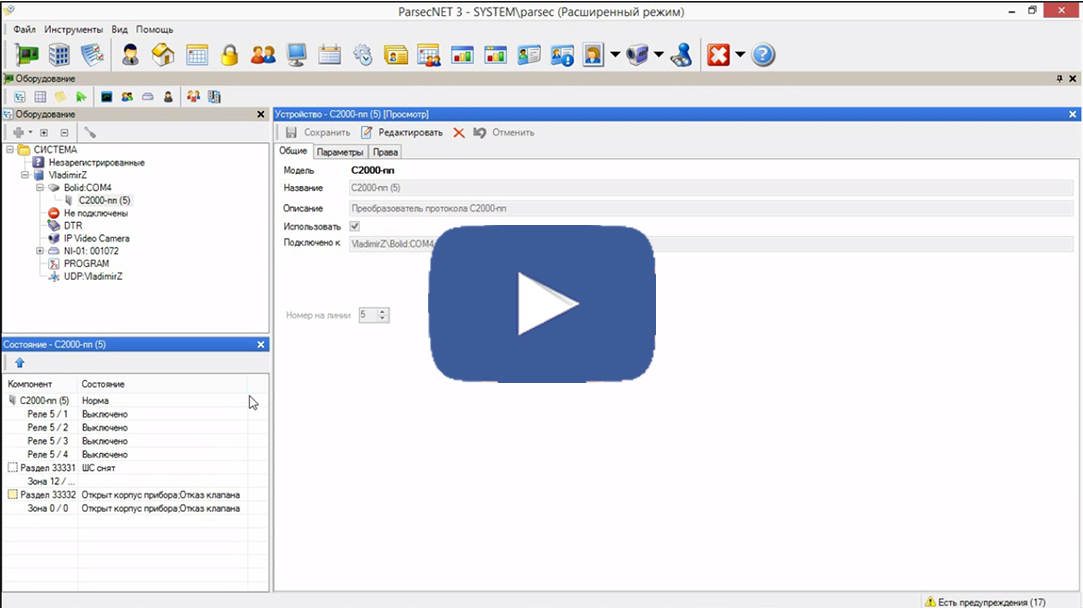The width and height of the screenshot is (1083, 609).
Task: Click the yellow note icon in the sub-toolbar
Action: (x=61, y=97)
